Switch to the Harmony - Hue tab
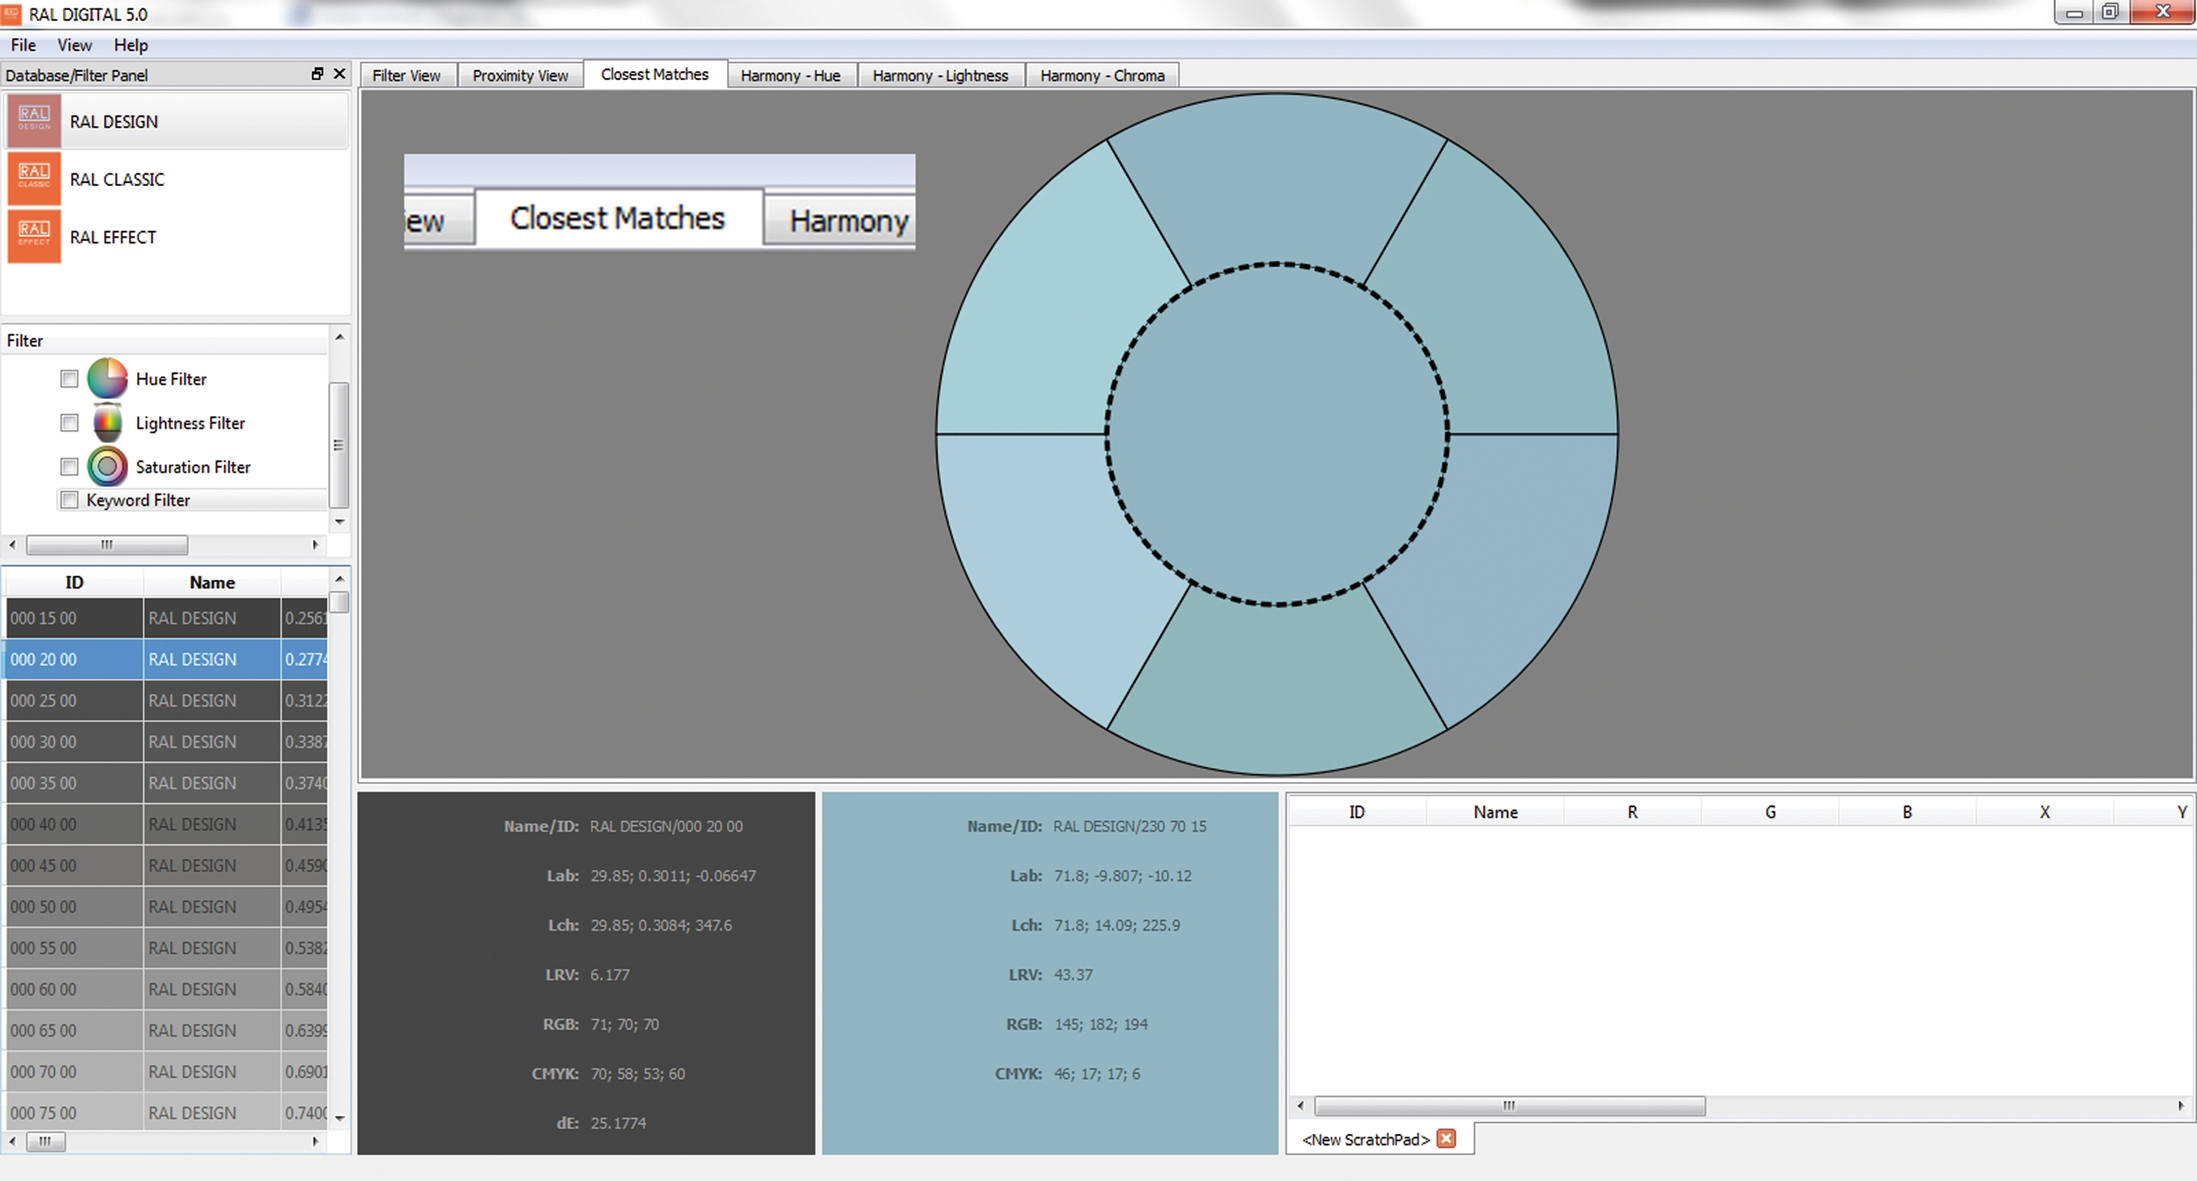The image size is (2197, 1181). click(x=790, y=75)
